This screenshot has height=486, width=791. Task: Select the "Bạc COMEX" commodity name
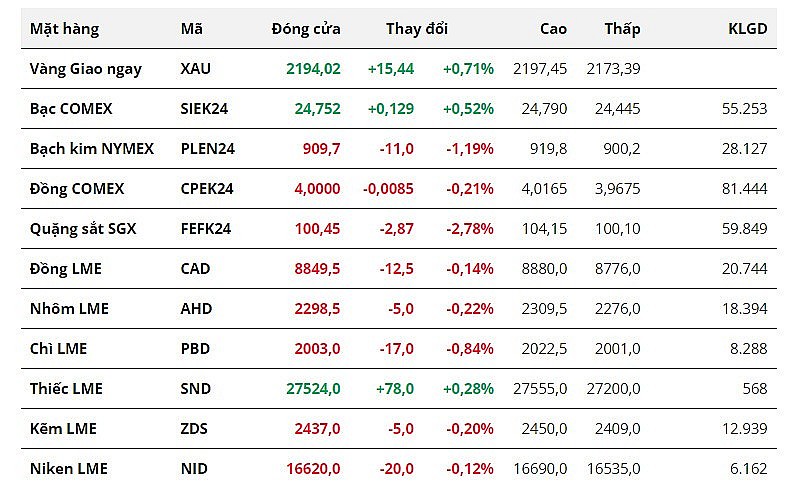(x=71, y=109)
